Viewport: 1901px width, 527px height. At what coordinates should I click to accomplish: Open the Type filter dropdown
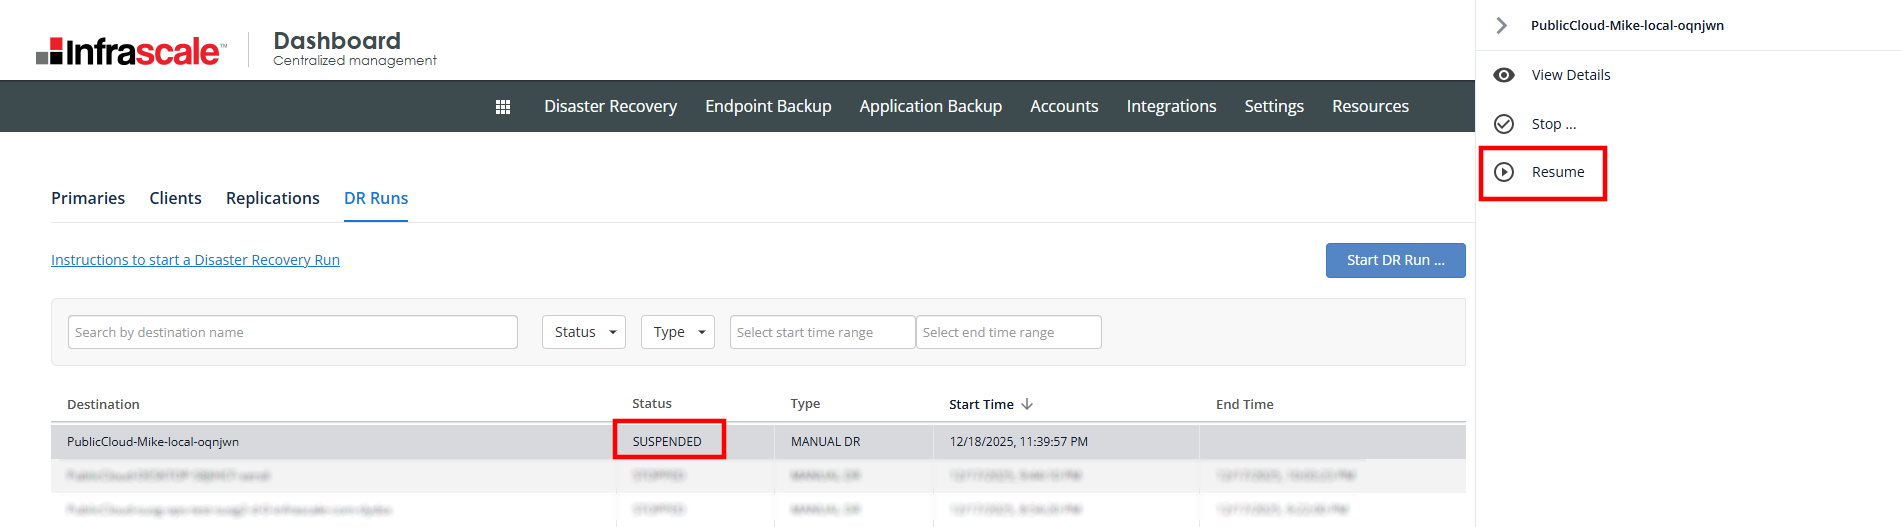pos(677,332)
